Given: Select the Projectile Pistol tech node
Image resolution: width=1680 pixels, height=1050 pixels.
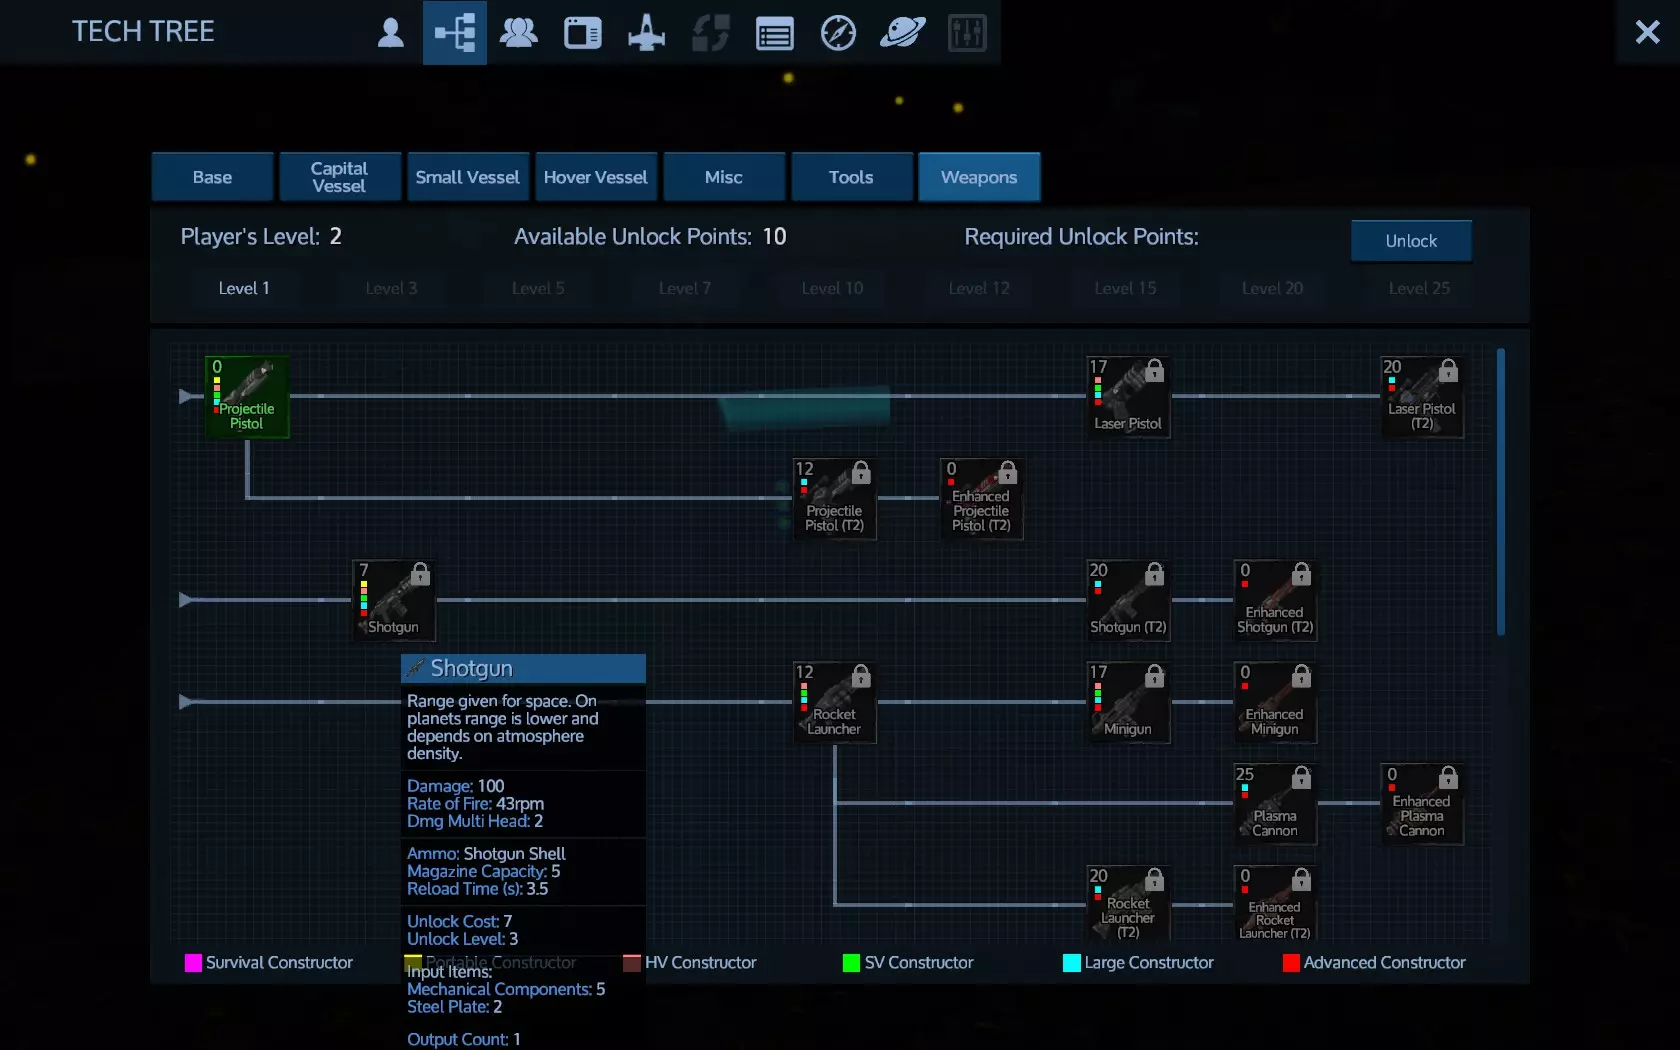Looking at the screenshot, I should point(247,397).
